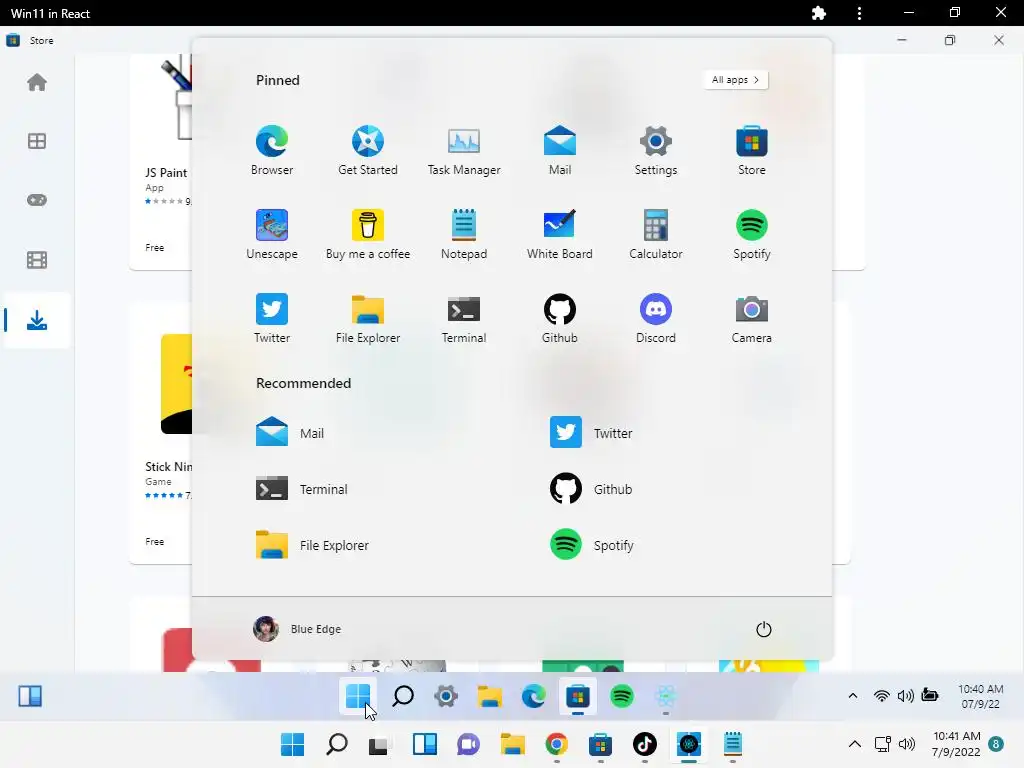
Task: Click the React atom icon in inner taskbar
Action: (665, 696)
